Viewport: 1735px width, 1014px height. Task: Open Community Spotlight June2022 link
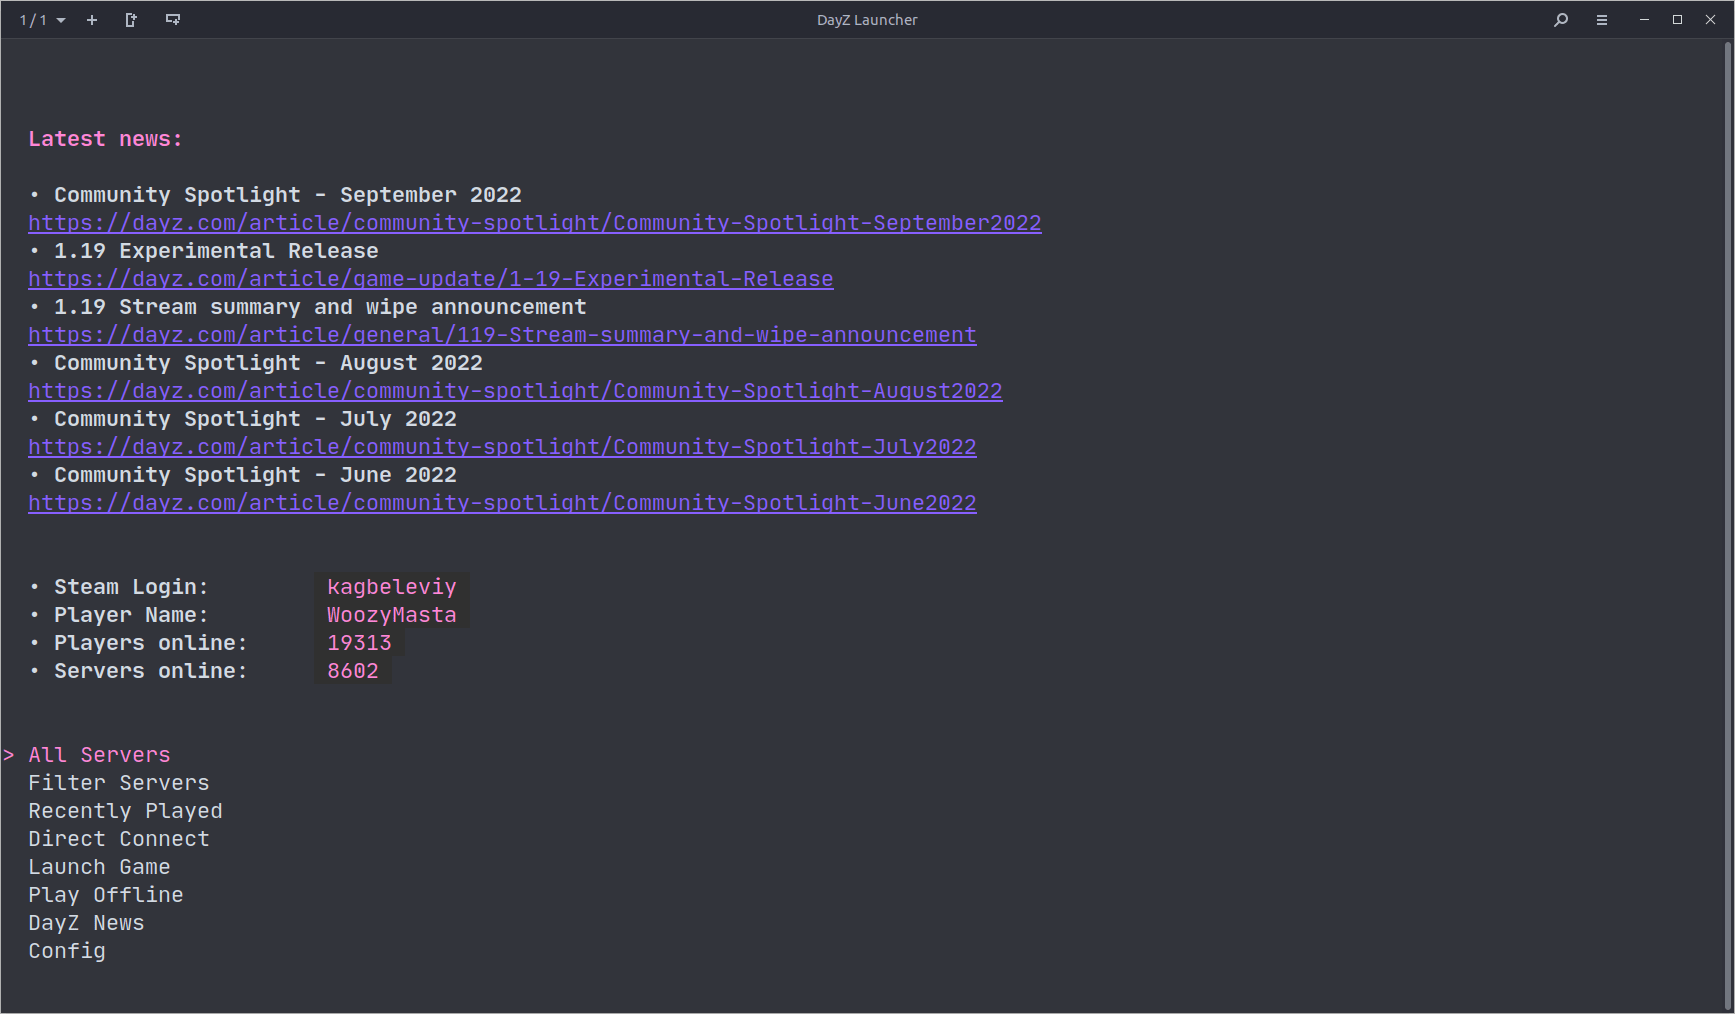coord(502,503)
